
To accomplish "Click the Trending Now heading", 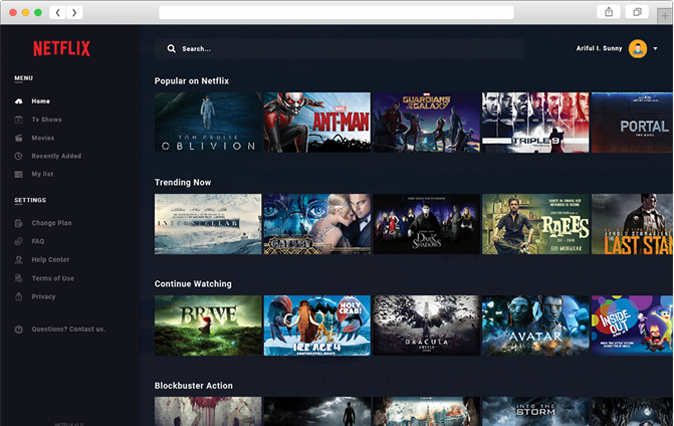I will (183, 182).
